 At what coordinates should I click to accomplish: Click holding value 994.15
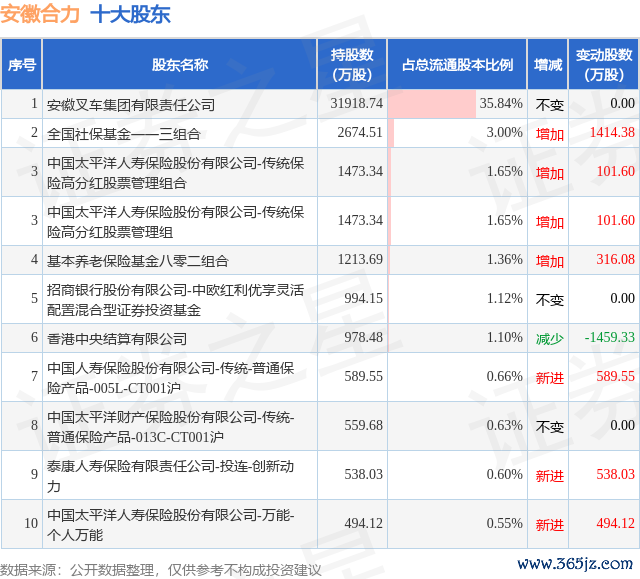tap(363, 299)
